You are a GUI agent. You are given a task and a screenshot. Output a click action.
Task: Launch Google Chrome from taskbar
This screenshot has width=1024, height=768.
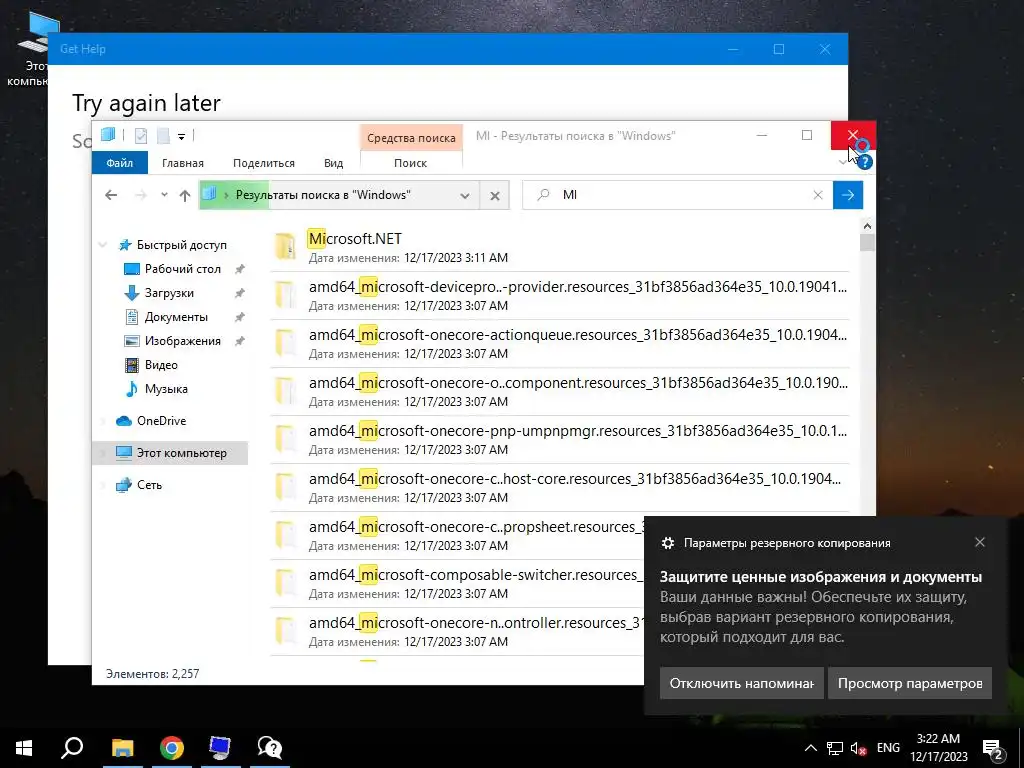[171, 748]
